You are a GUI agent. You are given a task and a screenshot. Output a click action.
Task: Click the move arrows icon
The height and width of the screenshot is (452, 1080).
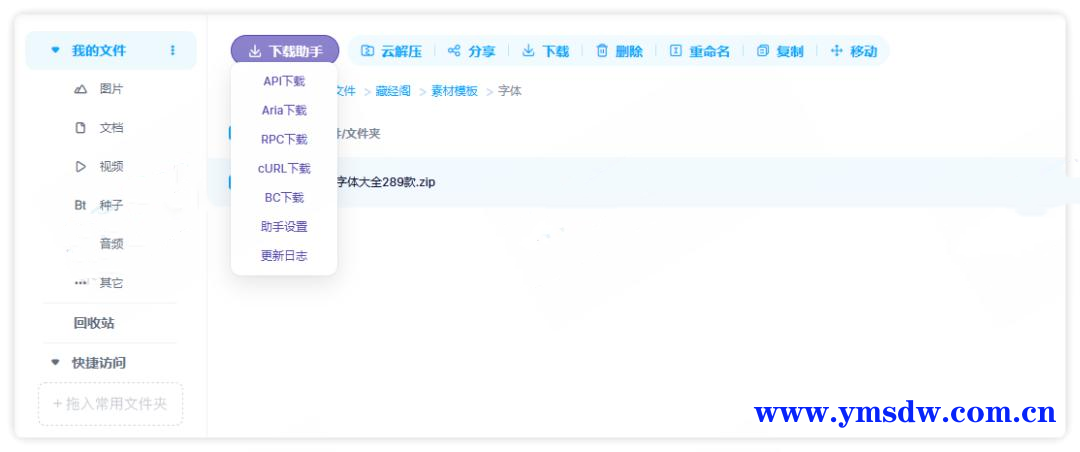pyautogui.click(x=837, y=51)
